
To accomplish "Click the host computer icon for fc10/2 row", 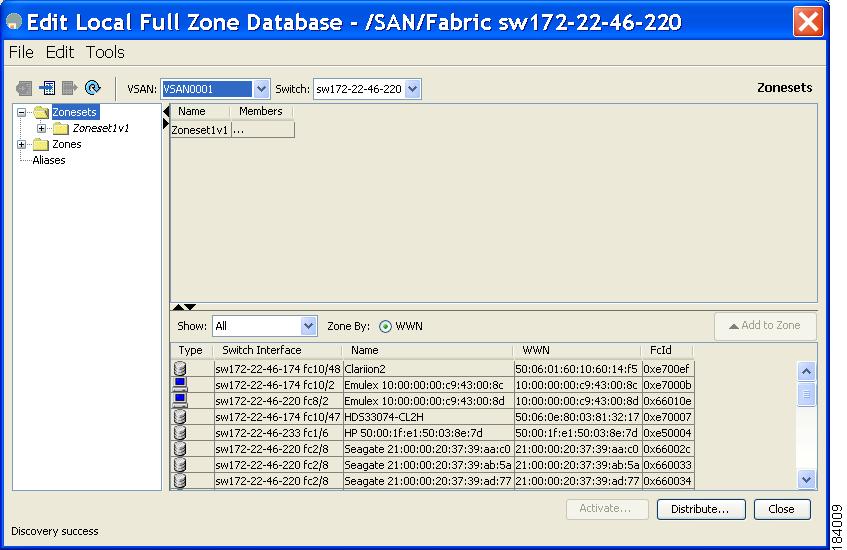I will click(x=180, y=384).
